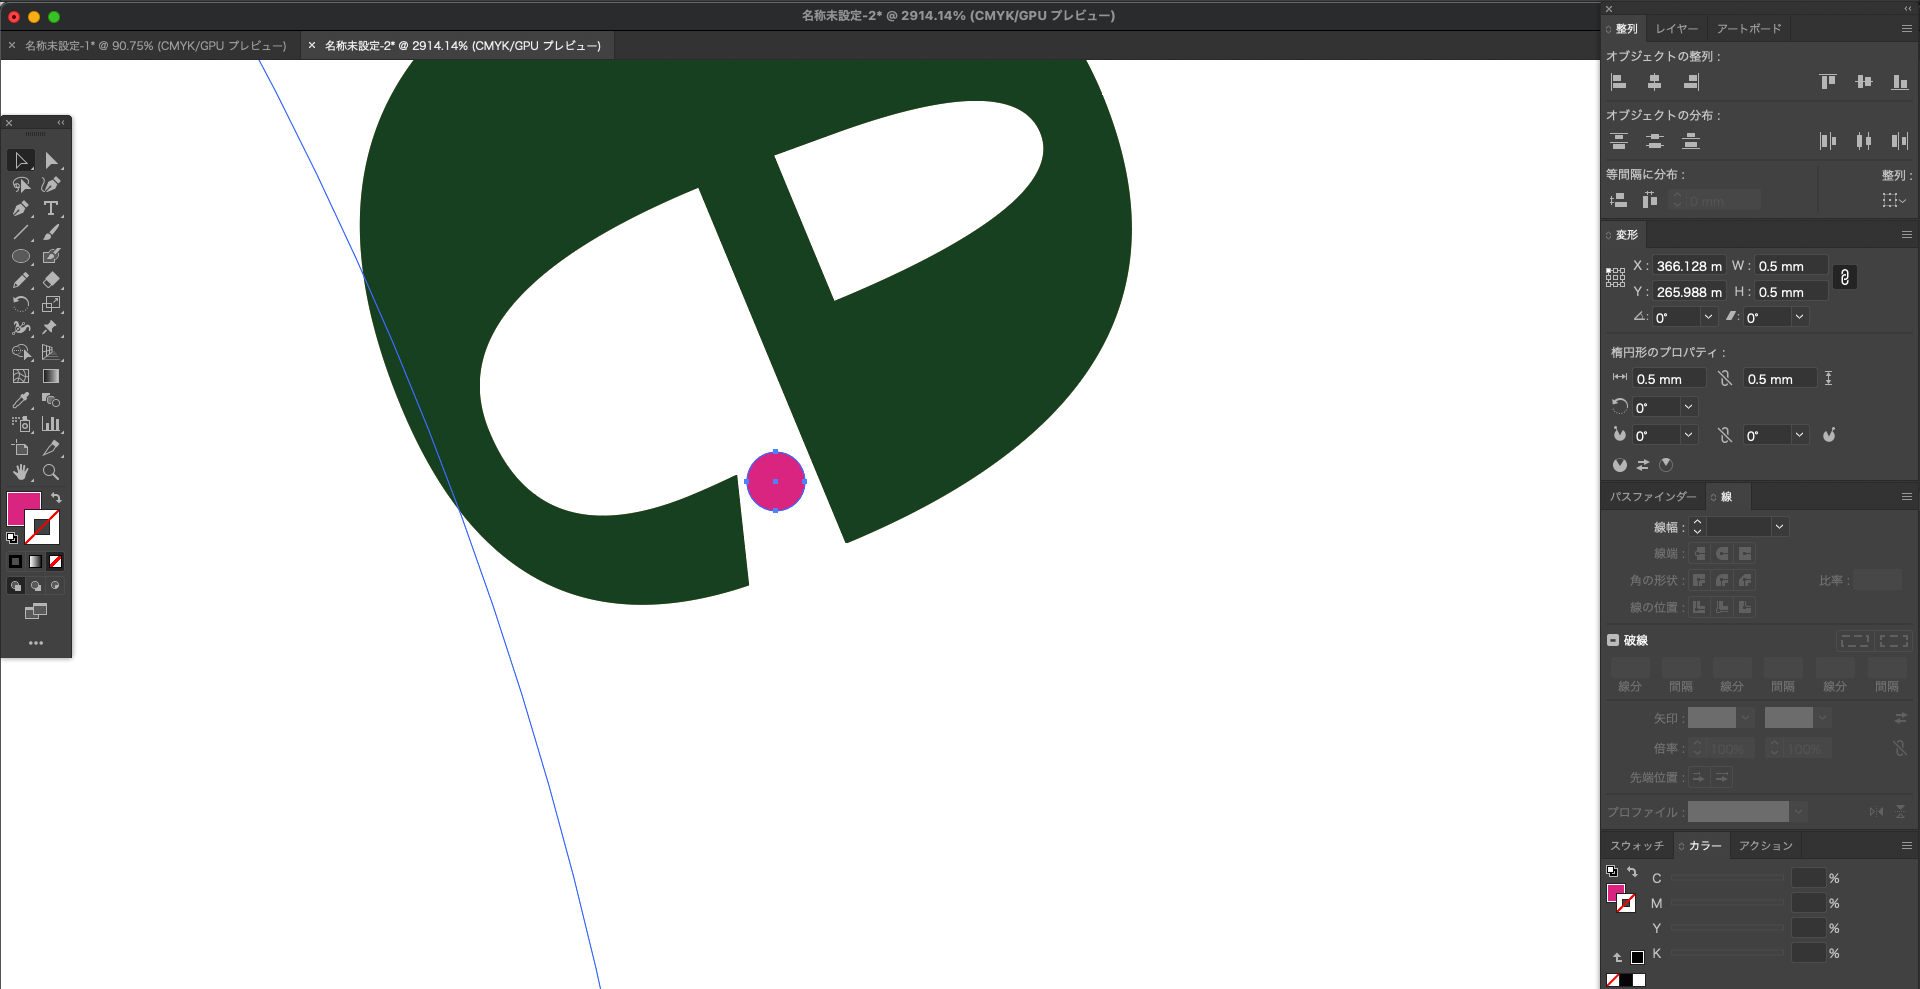This screenshot has width=1920, height=989.
Task: Select the Direct Selection tool
Action: [51, 161]
